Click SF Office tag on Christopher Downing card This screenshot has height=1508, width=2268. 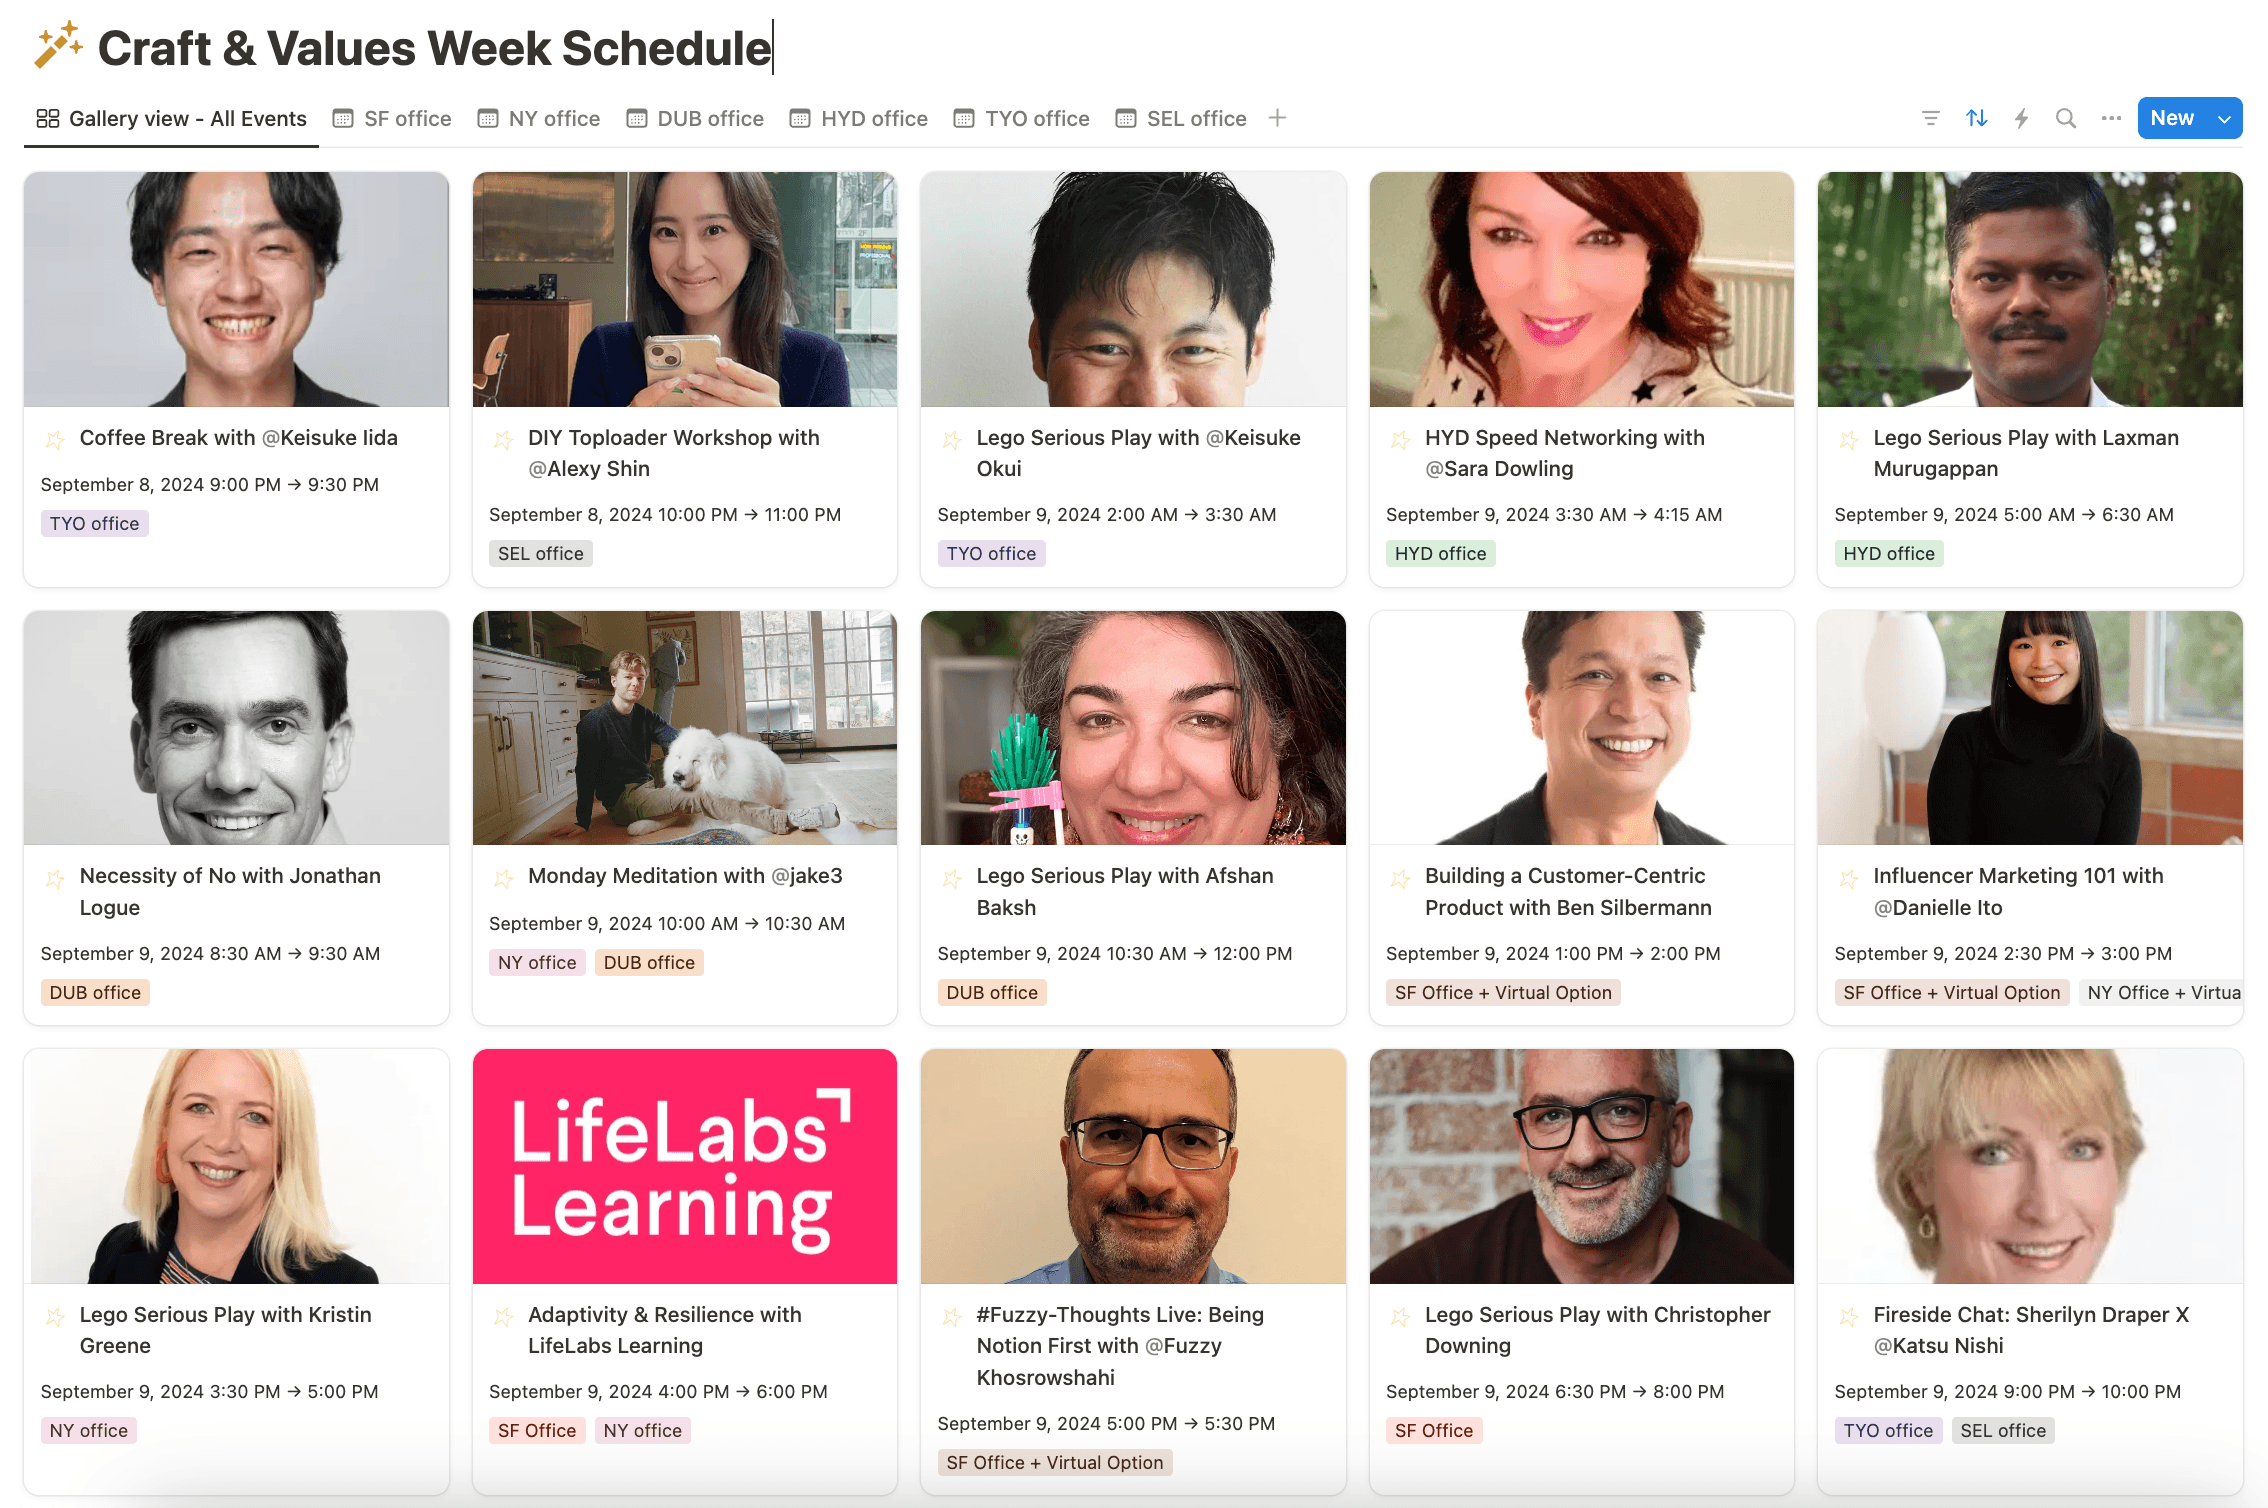[x=1433, y=1431]
